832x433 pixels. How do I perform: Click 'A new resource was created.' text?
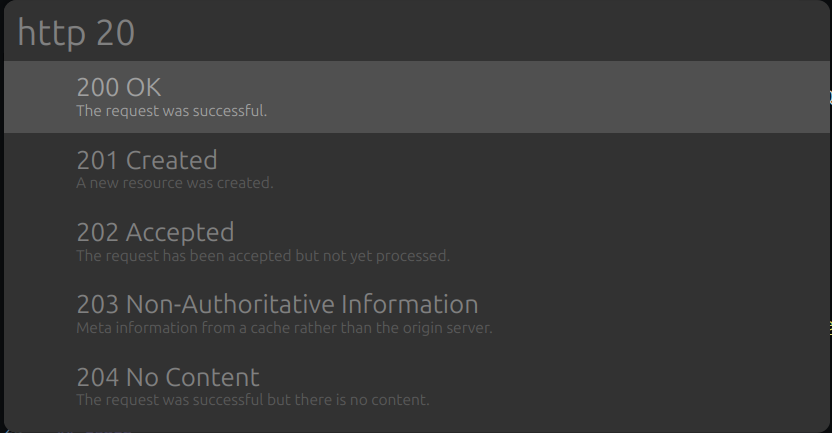(x=174, y=183)
